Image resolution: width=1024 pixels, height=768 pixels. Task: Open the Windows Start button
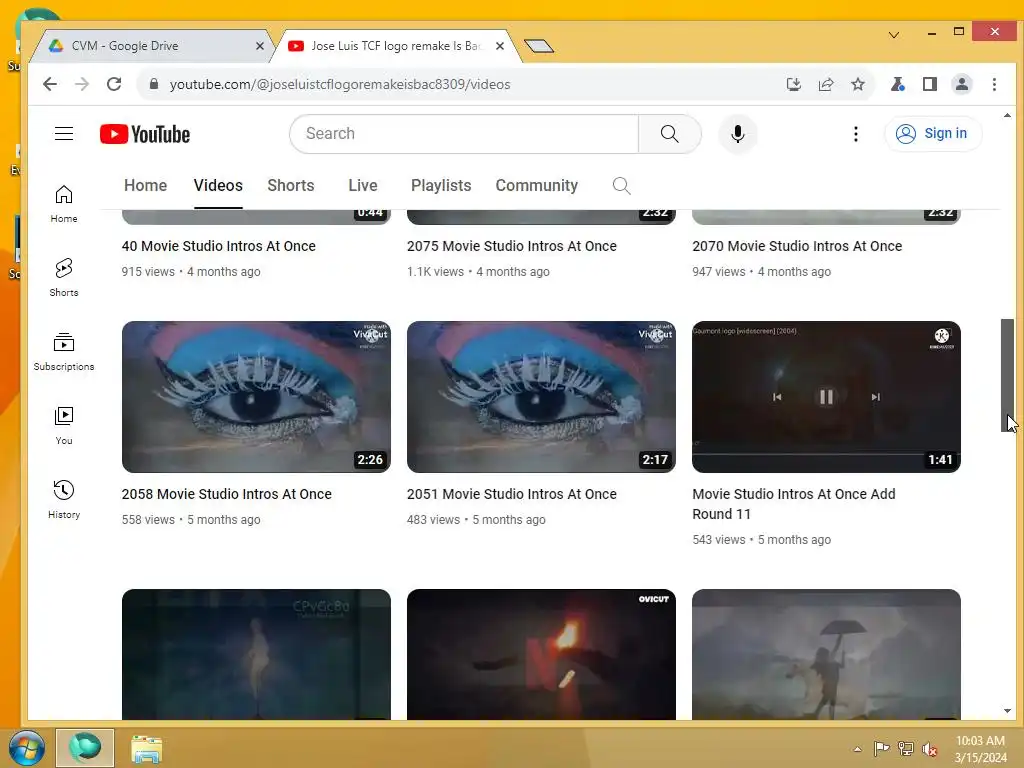(27, 748)
